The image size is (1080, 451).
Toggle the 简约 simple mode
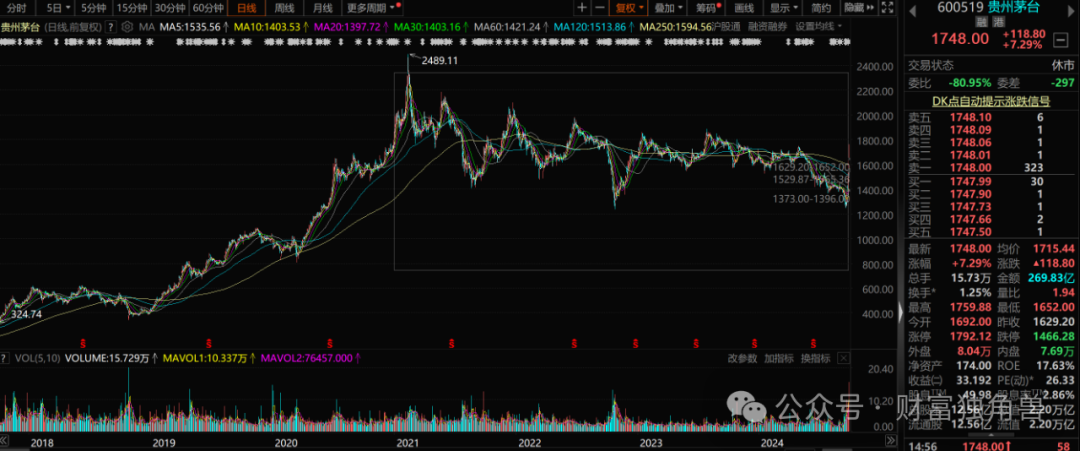[x=821, y=8]
